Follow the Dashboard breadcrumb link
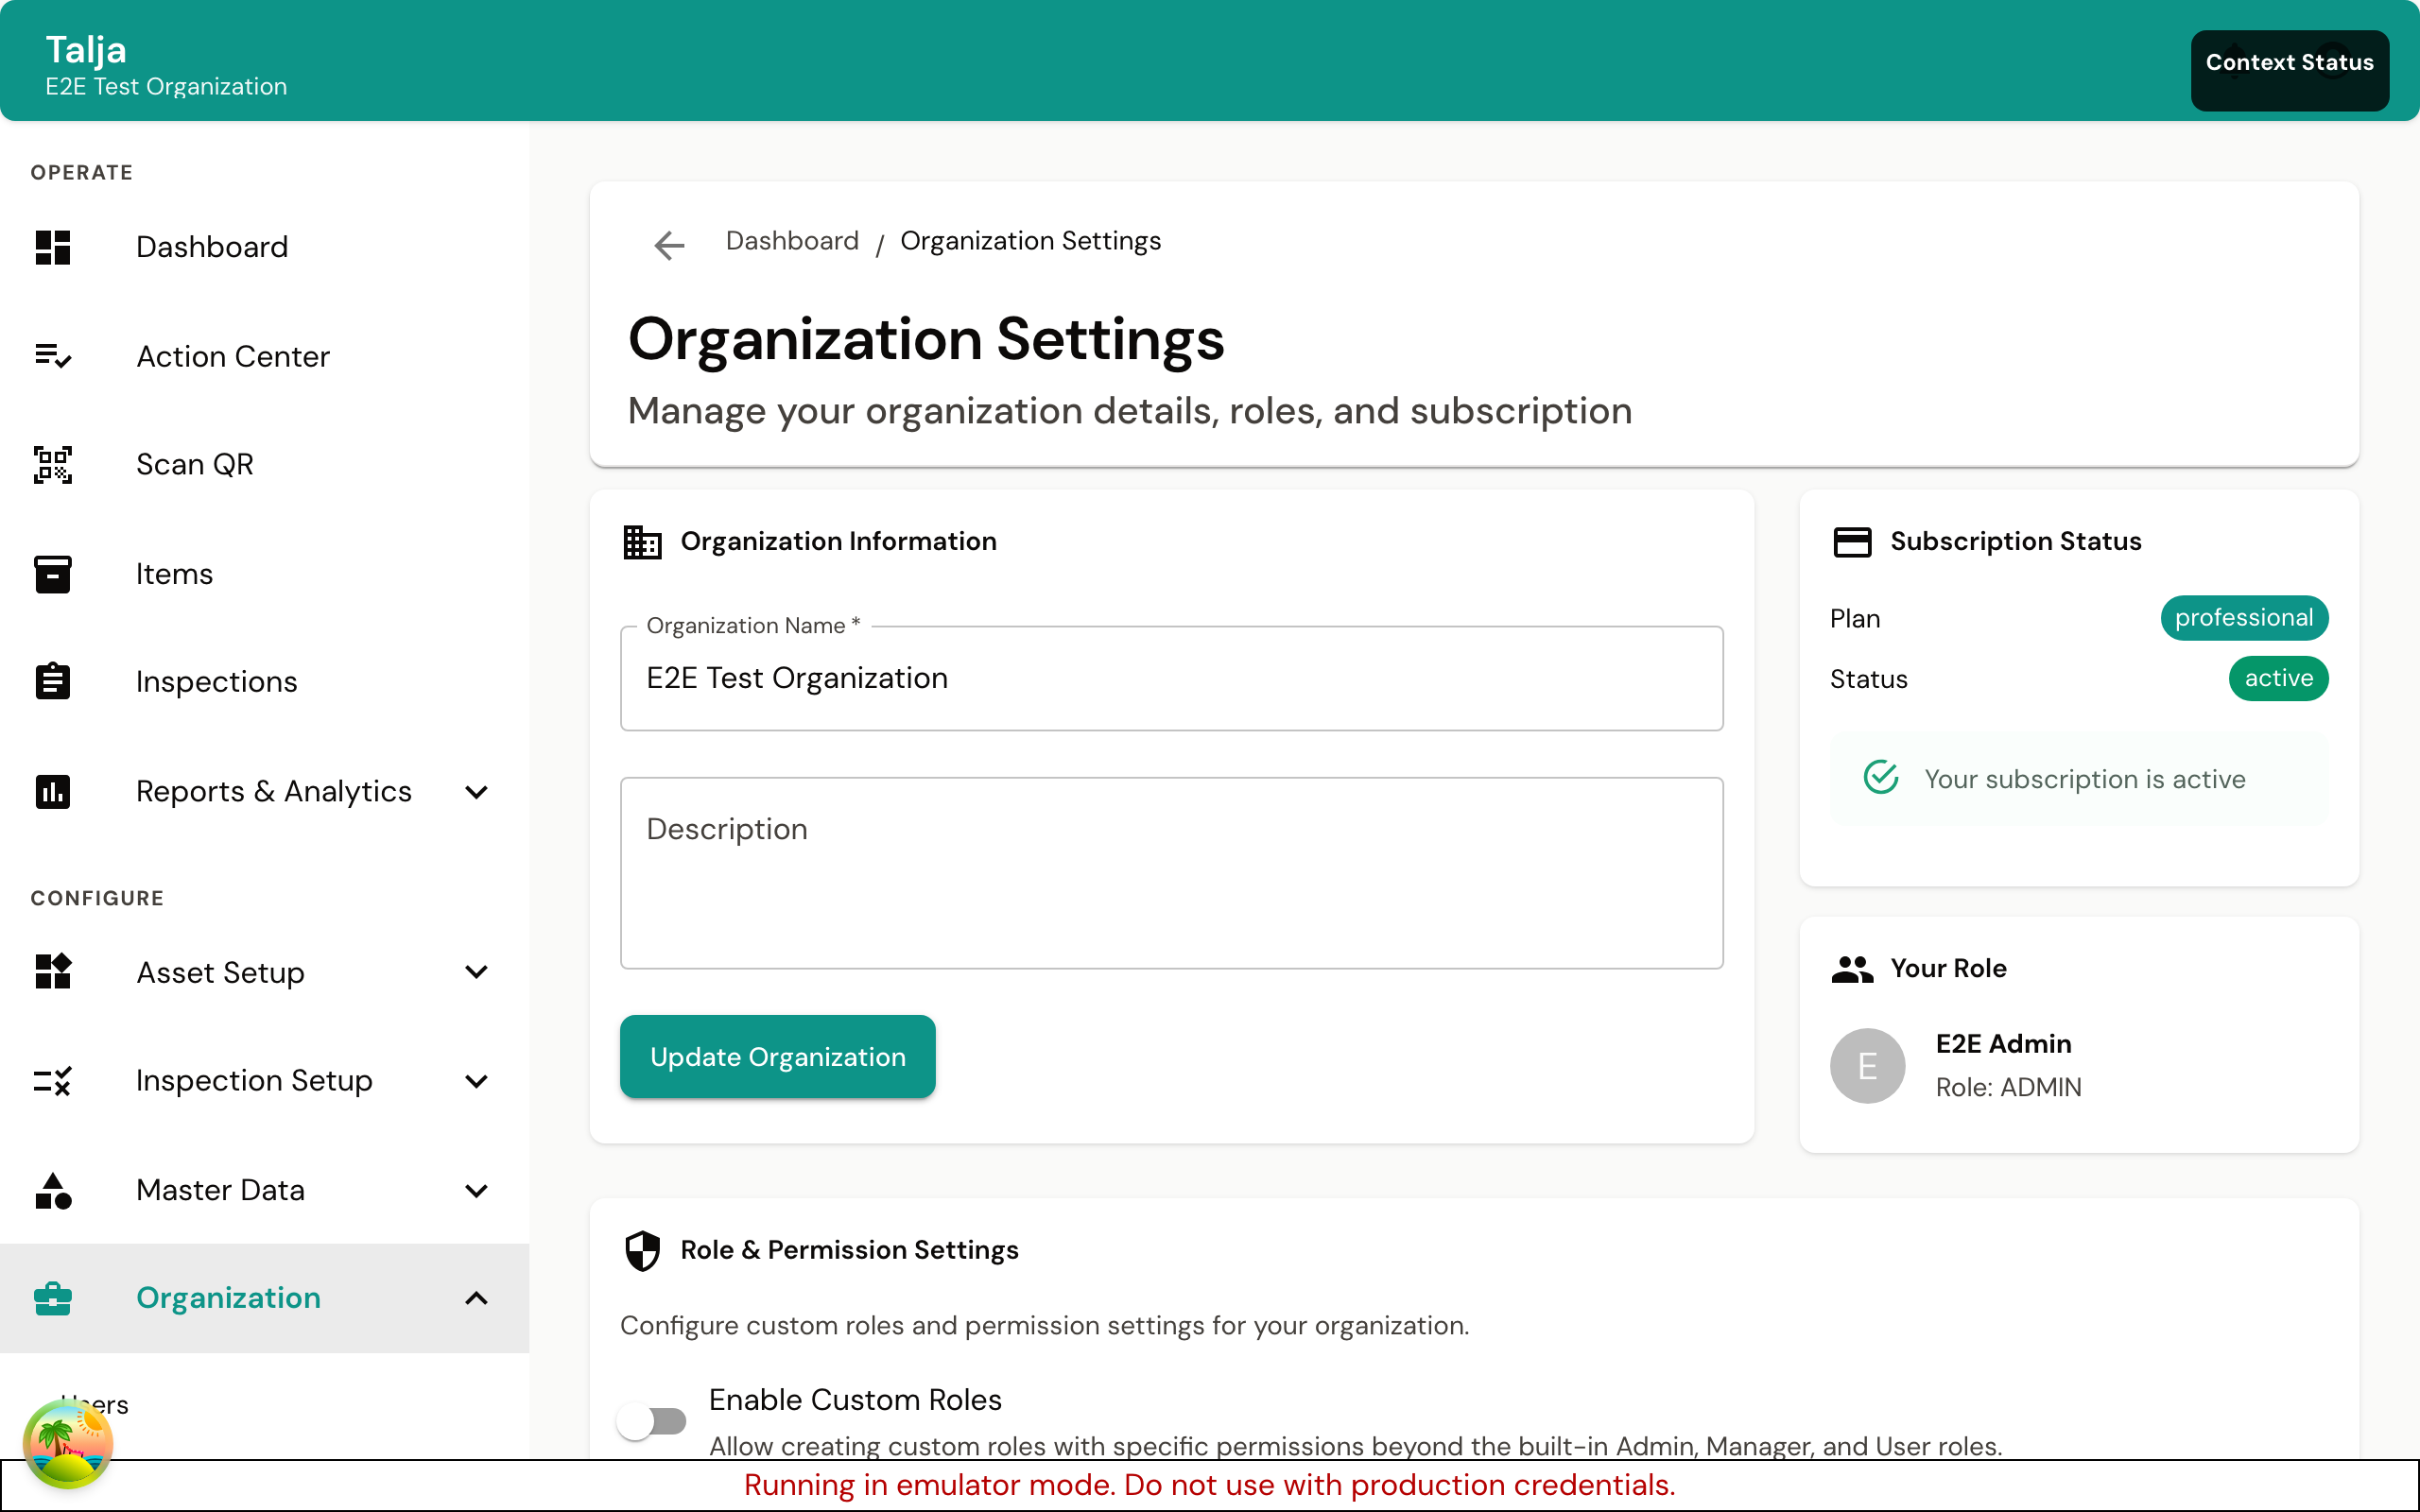Viewport: 2420px width, 1512px height. (792, 241)
